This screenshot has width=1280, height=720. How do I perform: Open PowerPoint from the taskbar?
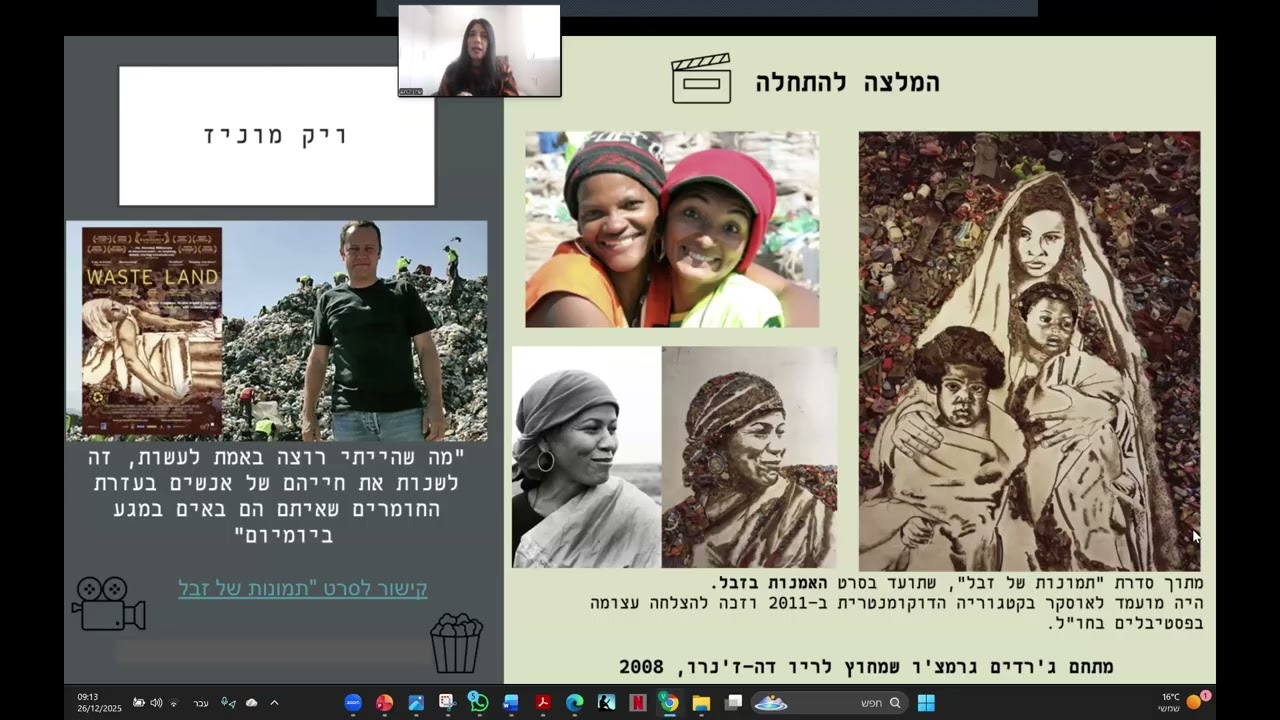(385, 703)
